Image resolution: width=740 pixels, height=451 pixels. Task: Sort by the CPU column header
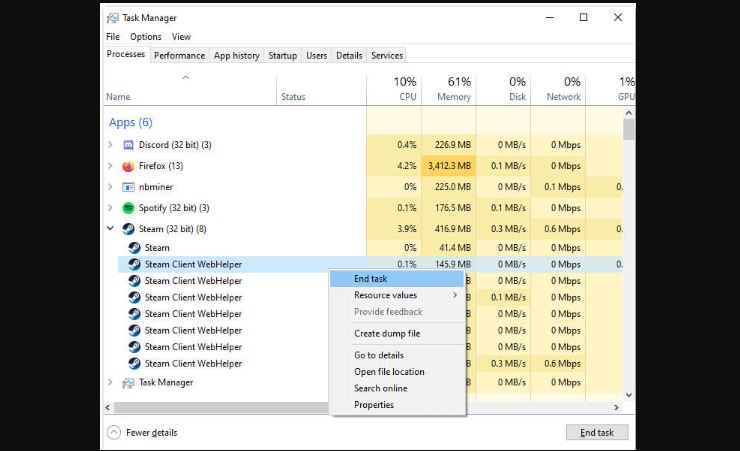coord(394,89)
